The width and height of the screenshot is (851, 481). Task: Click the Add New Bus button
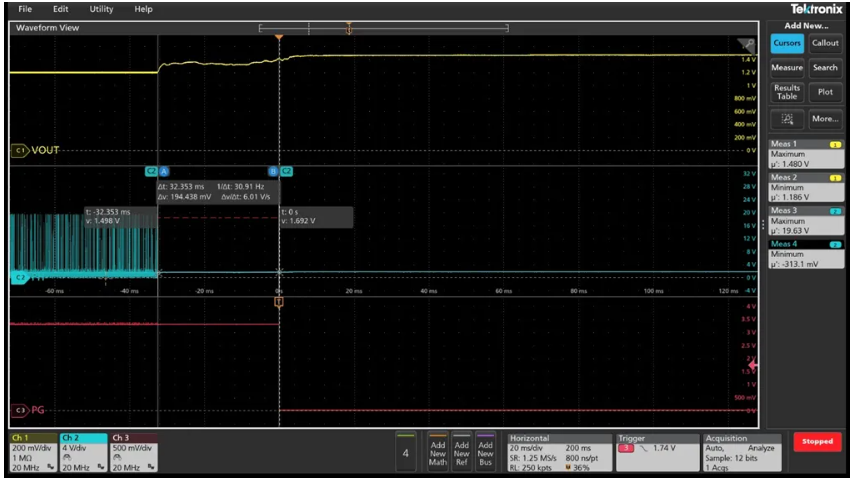click(486, 453)
